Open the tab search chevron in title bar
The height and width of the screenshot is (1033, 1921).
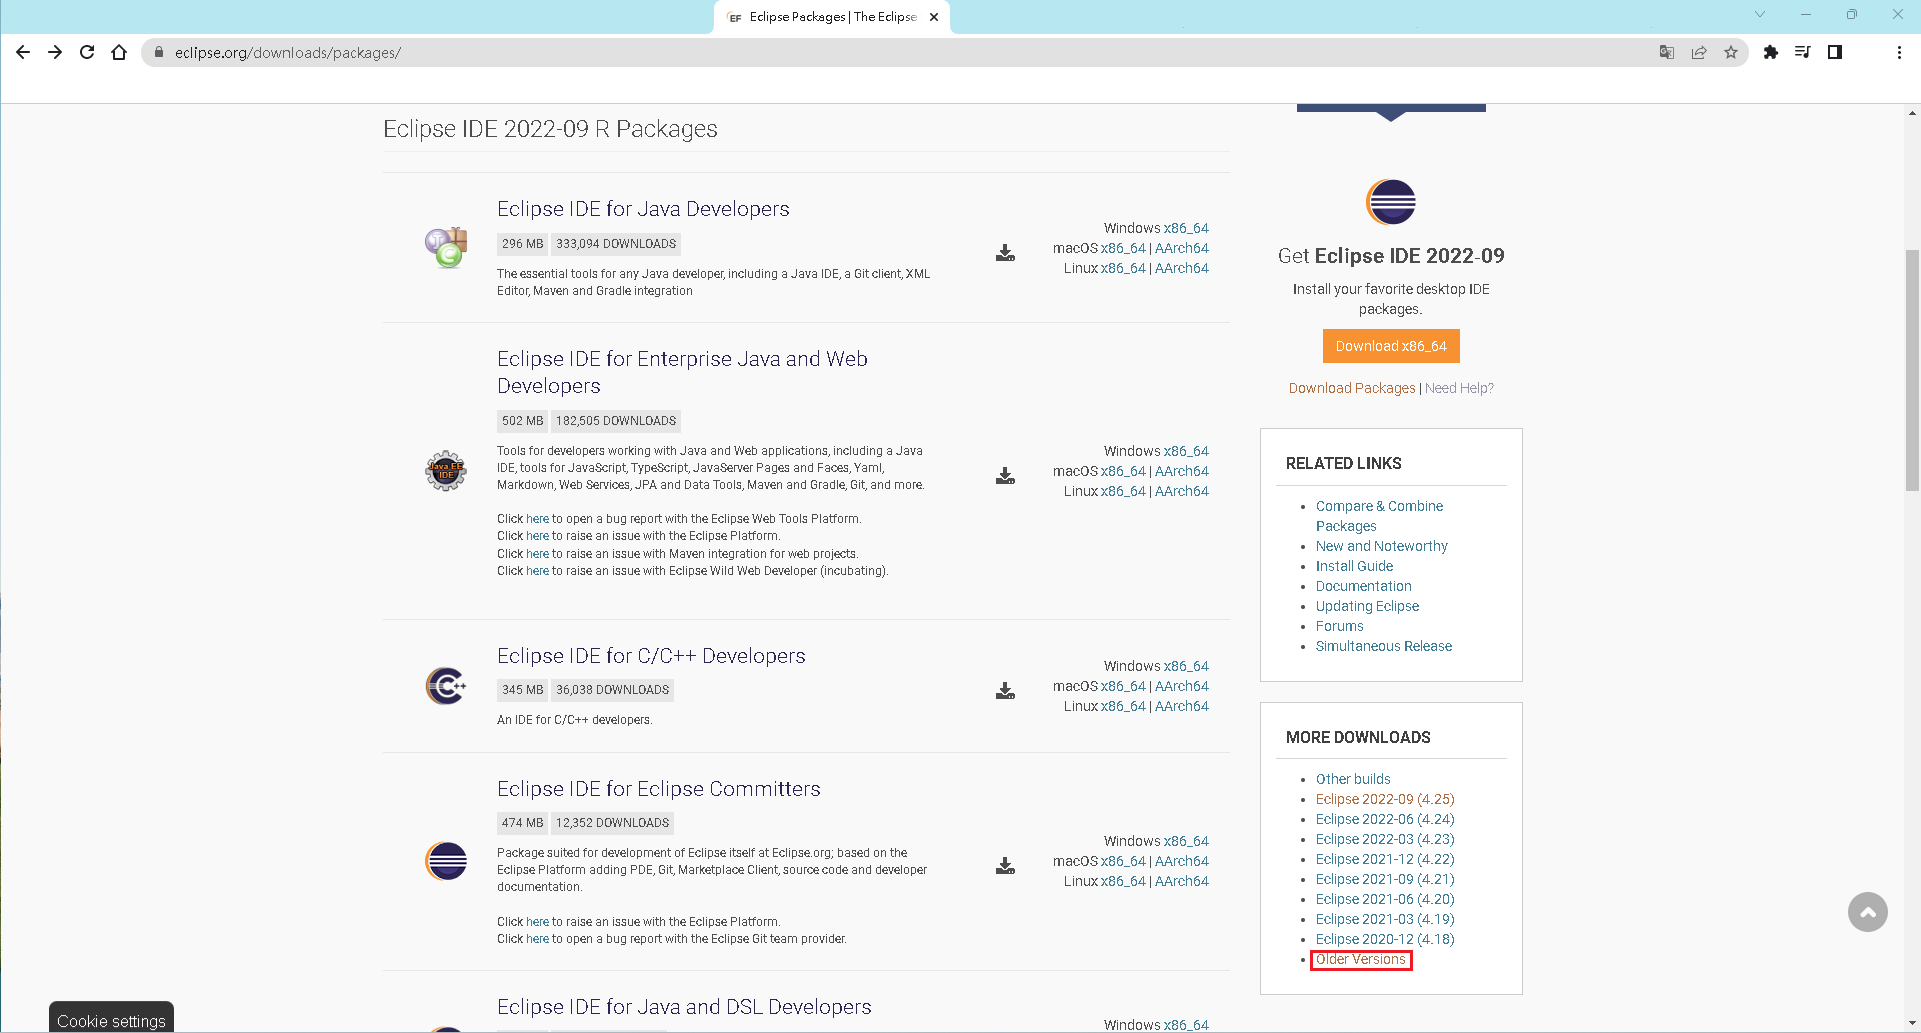click(x=1760, y=14)
